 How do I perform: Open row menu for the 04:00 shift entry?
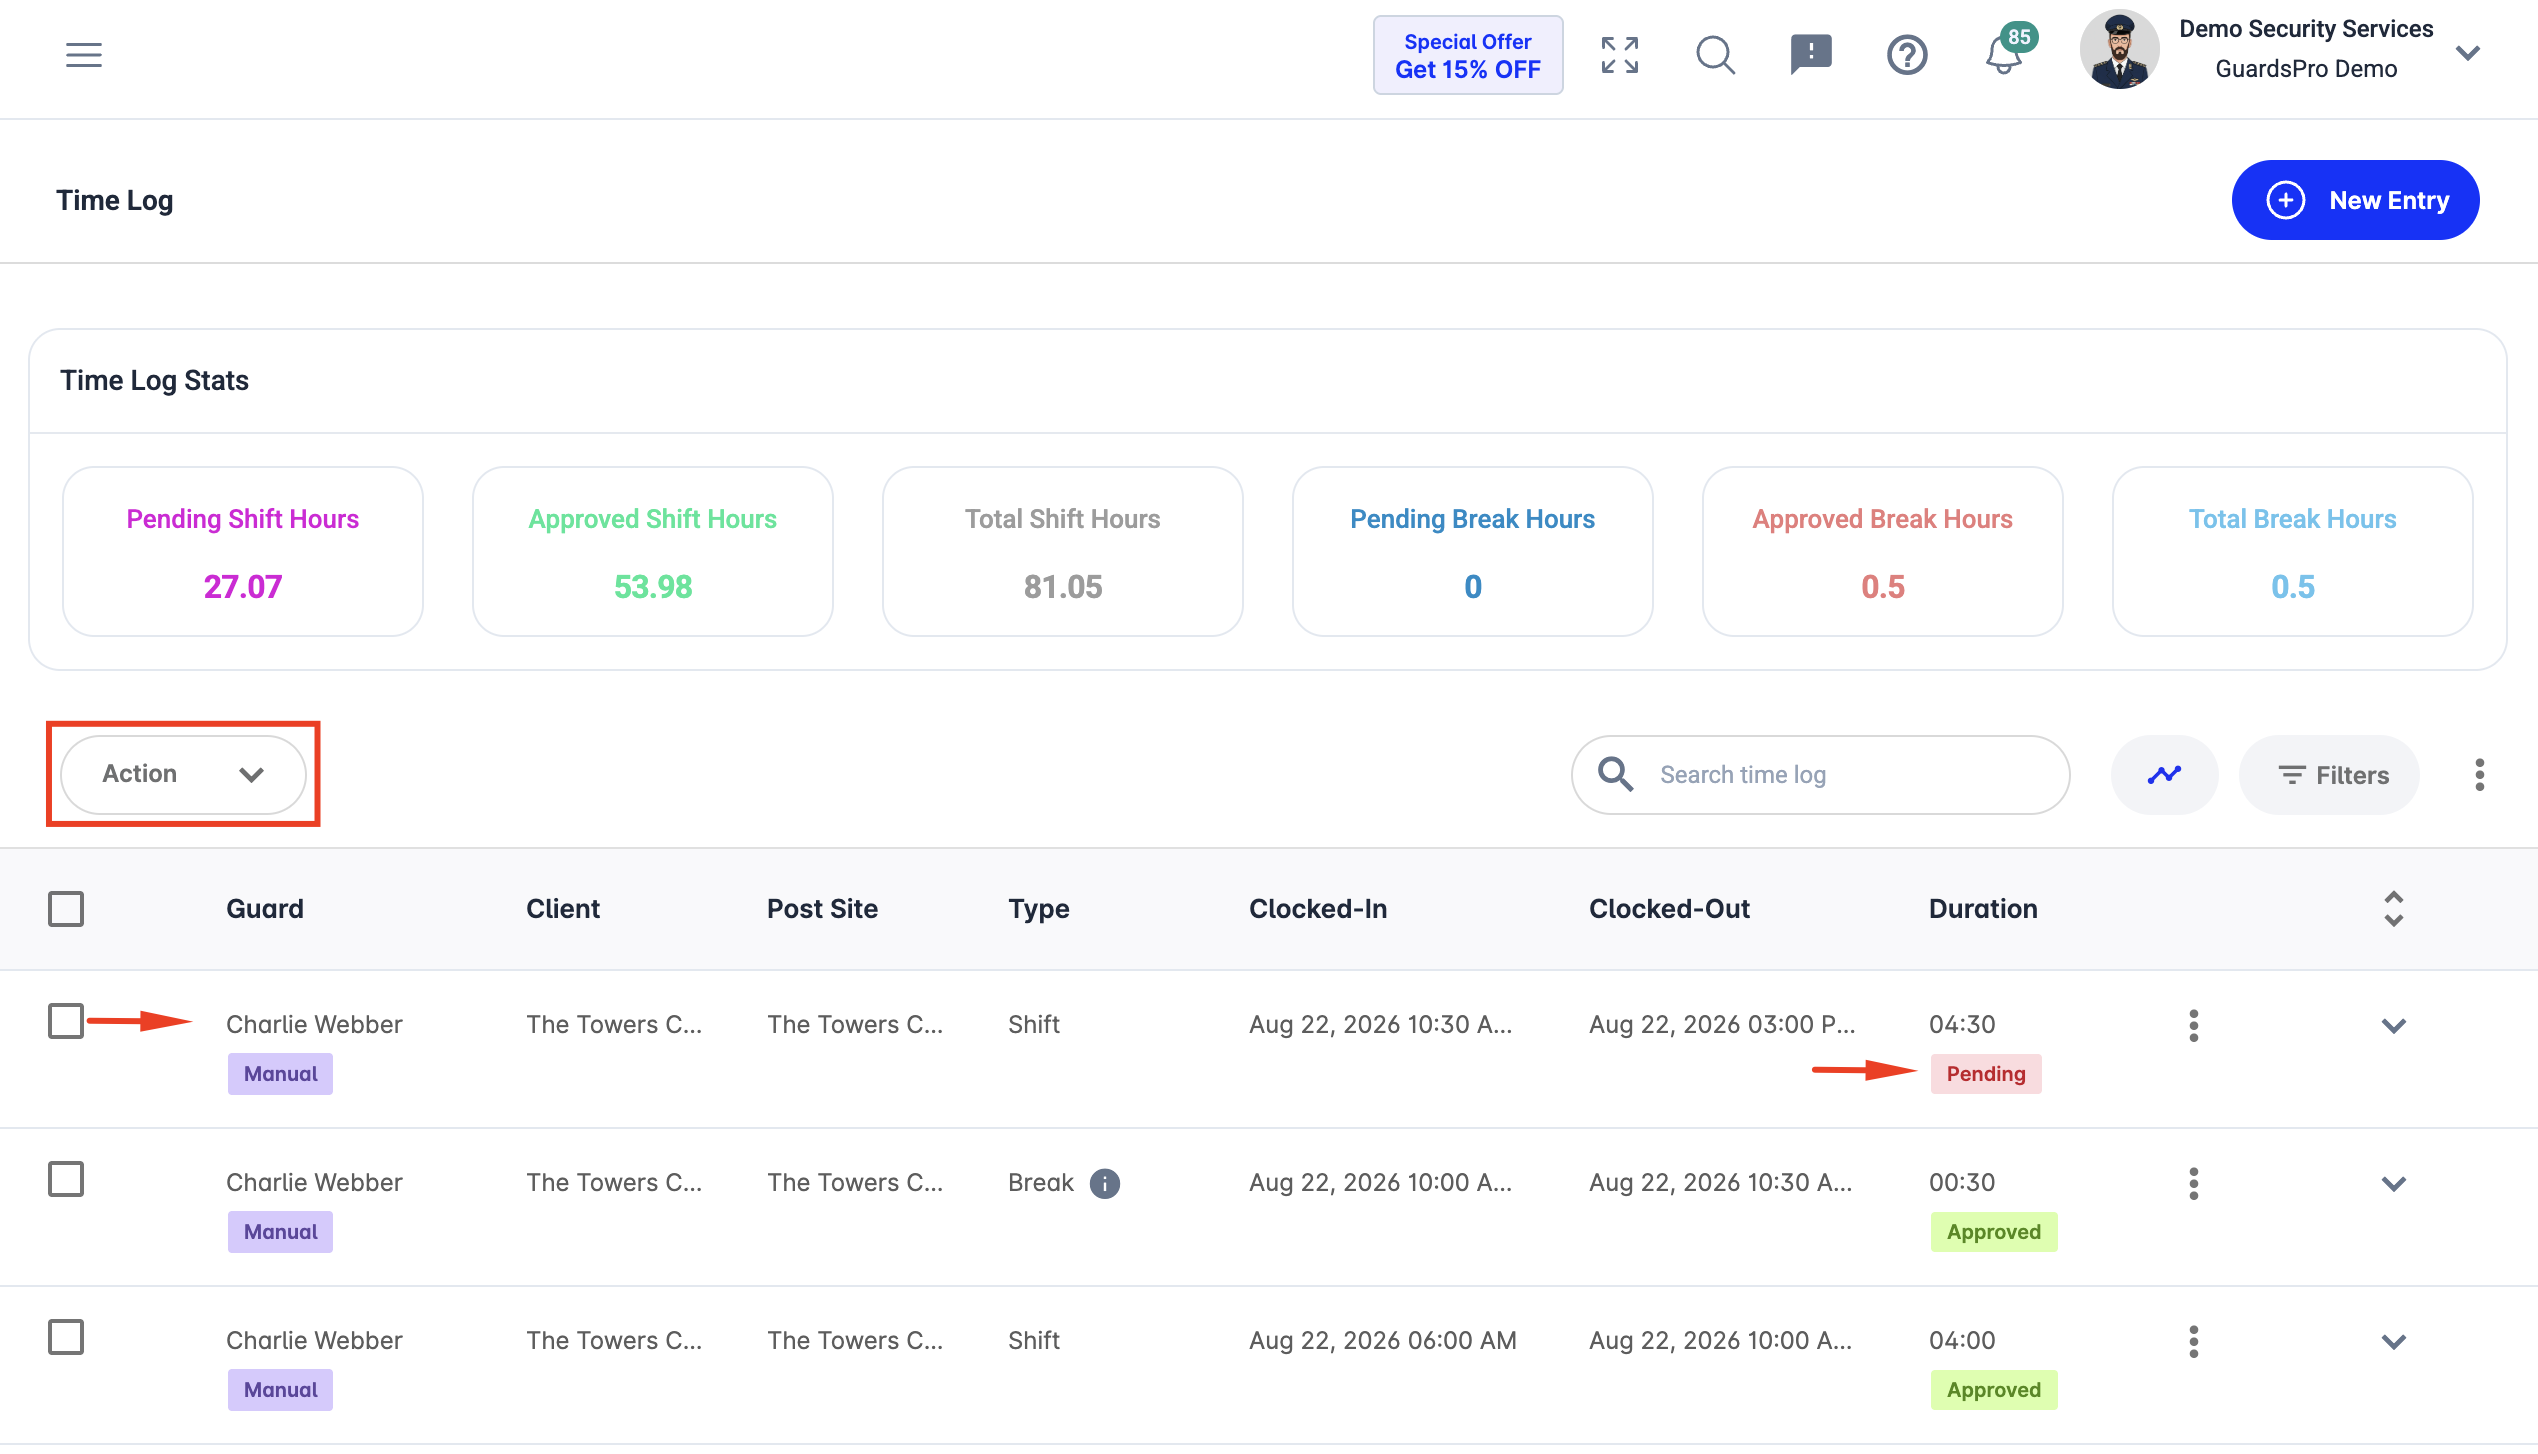click(2193, 1341)
